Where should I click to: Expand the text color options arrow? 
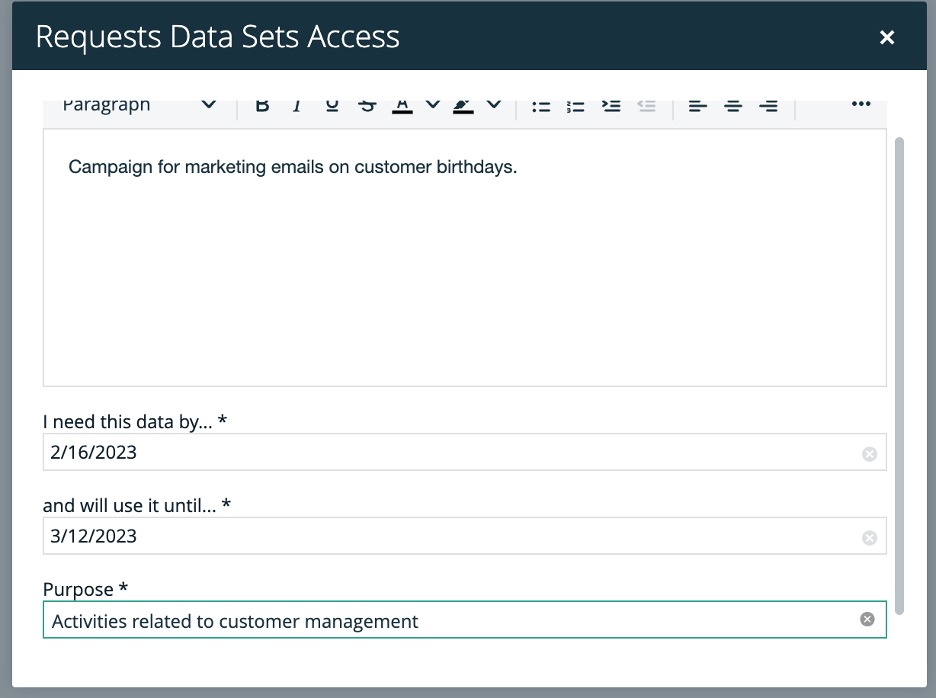coord(432,105)
